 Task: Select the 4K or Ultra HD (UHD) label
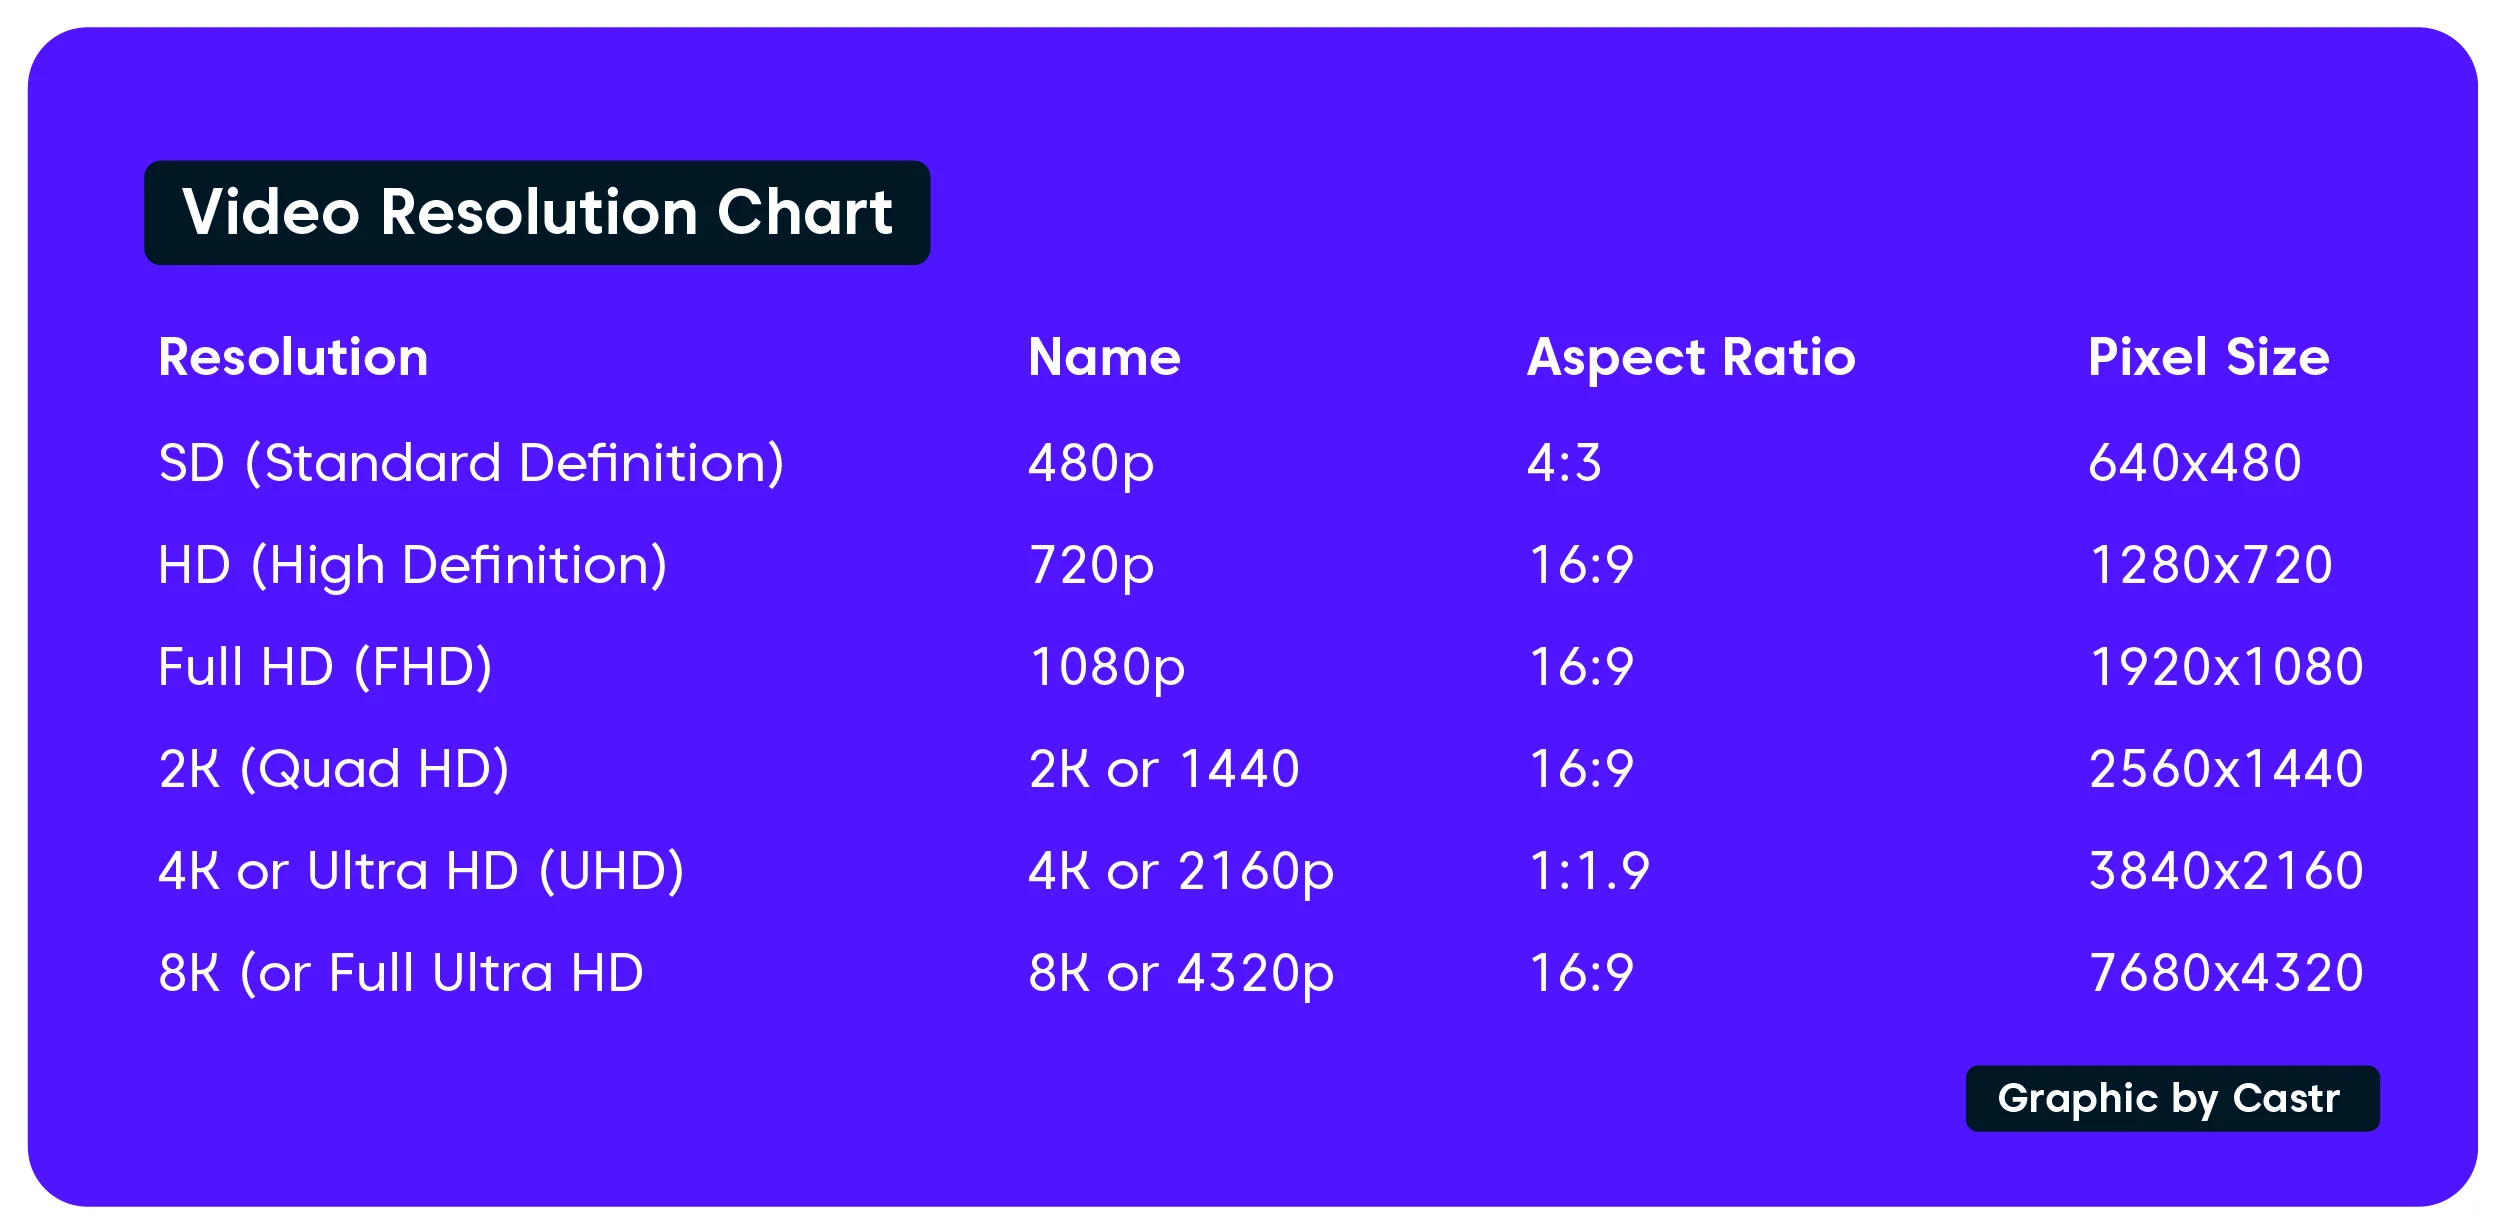(421, 872)
